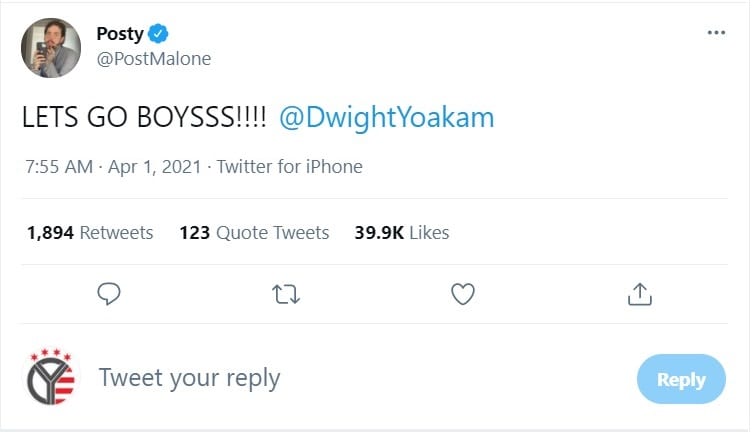Visit the @PostMalone handle
752x432 pixels.
pos(153,59)
